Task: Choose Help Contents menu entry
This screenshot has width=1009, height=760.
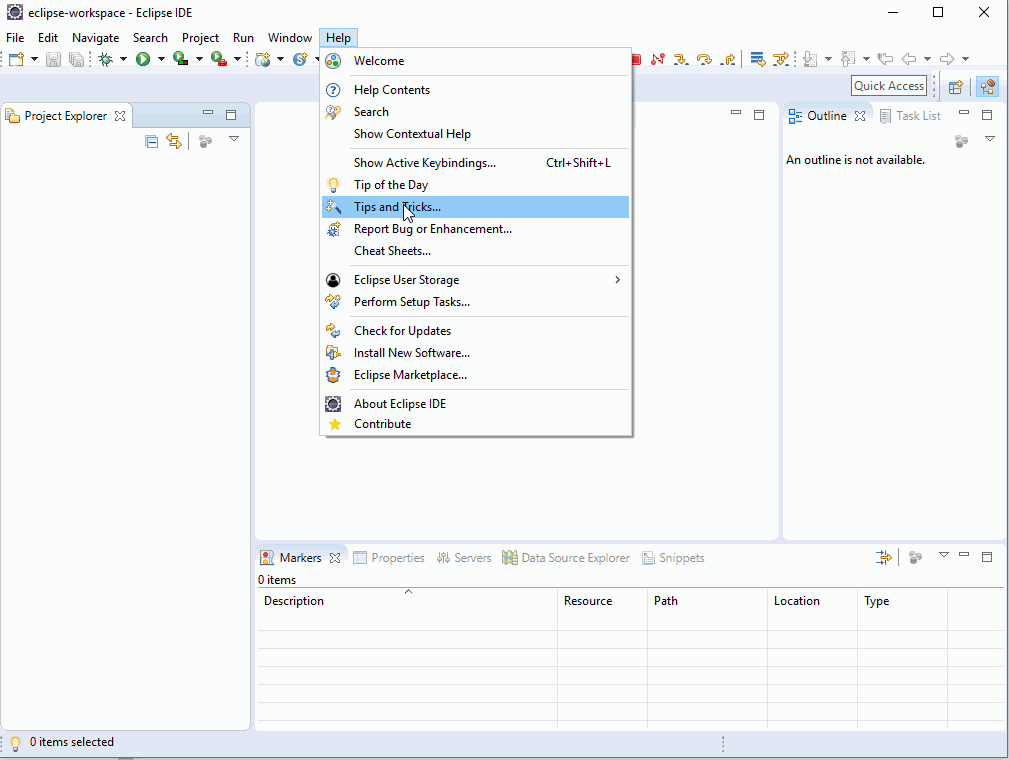Action: [x=476, y=90]
